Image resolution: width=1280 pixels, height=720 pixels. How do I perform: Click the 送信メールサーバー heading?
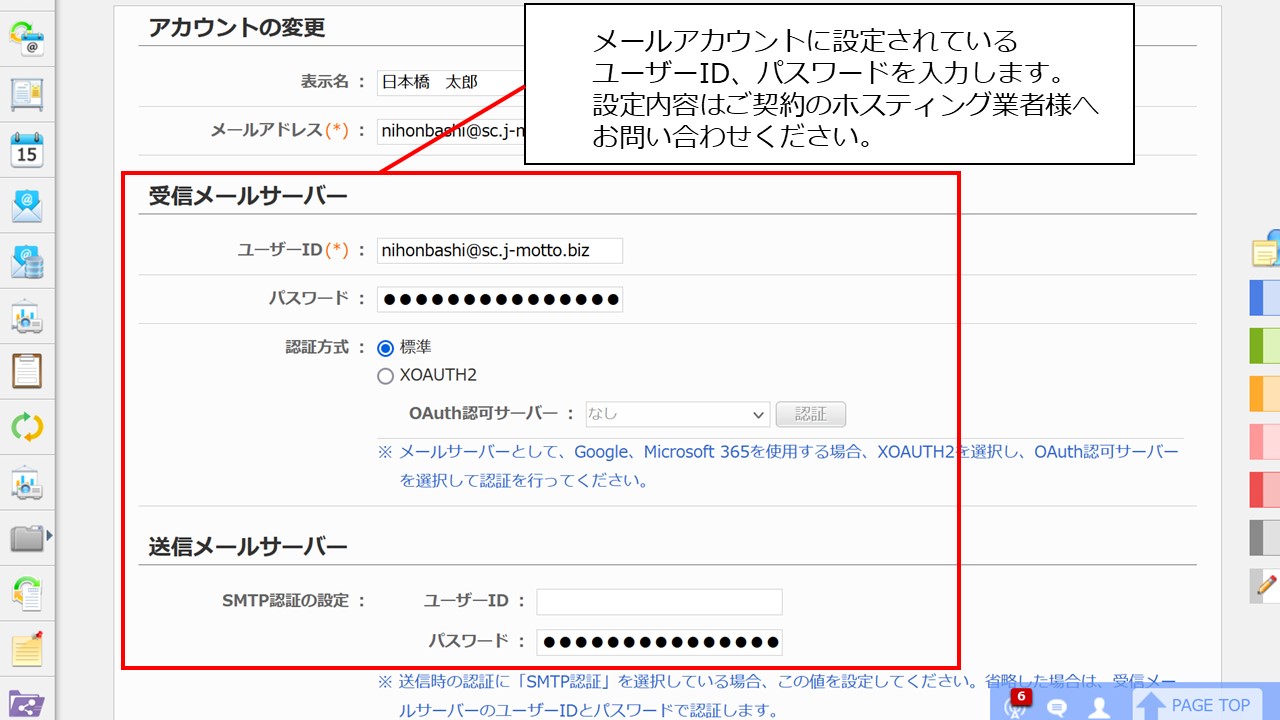(248, 547)
